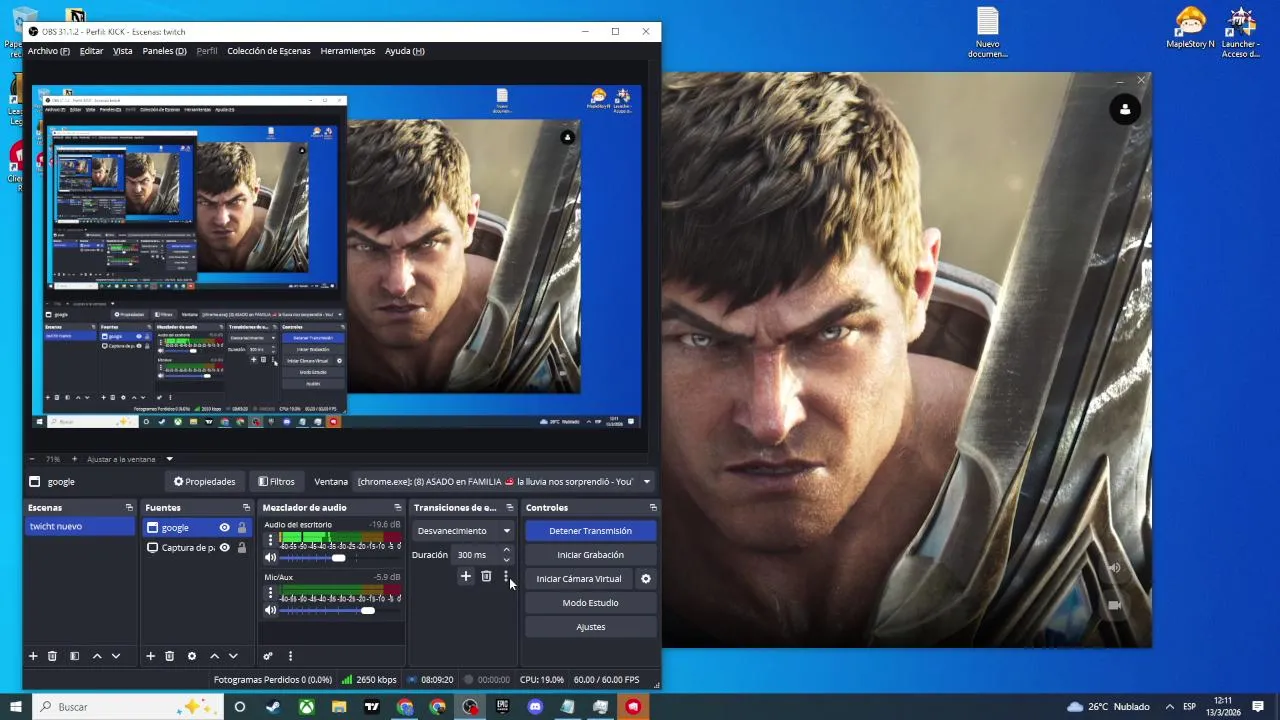Click the 300 ms duration field
The image size is (1280, 720).
tap(475, 555)
